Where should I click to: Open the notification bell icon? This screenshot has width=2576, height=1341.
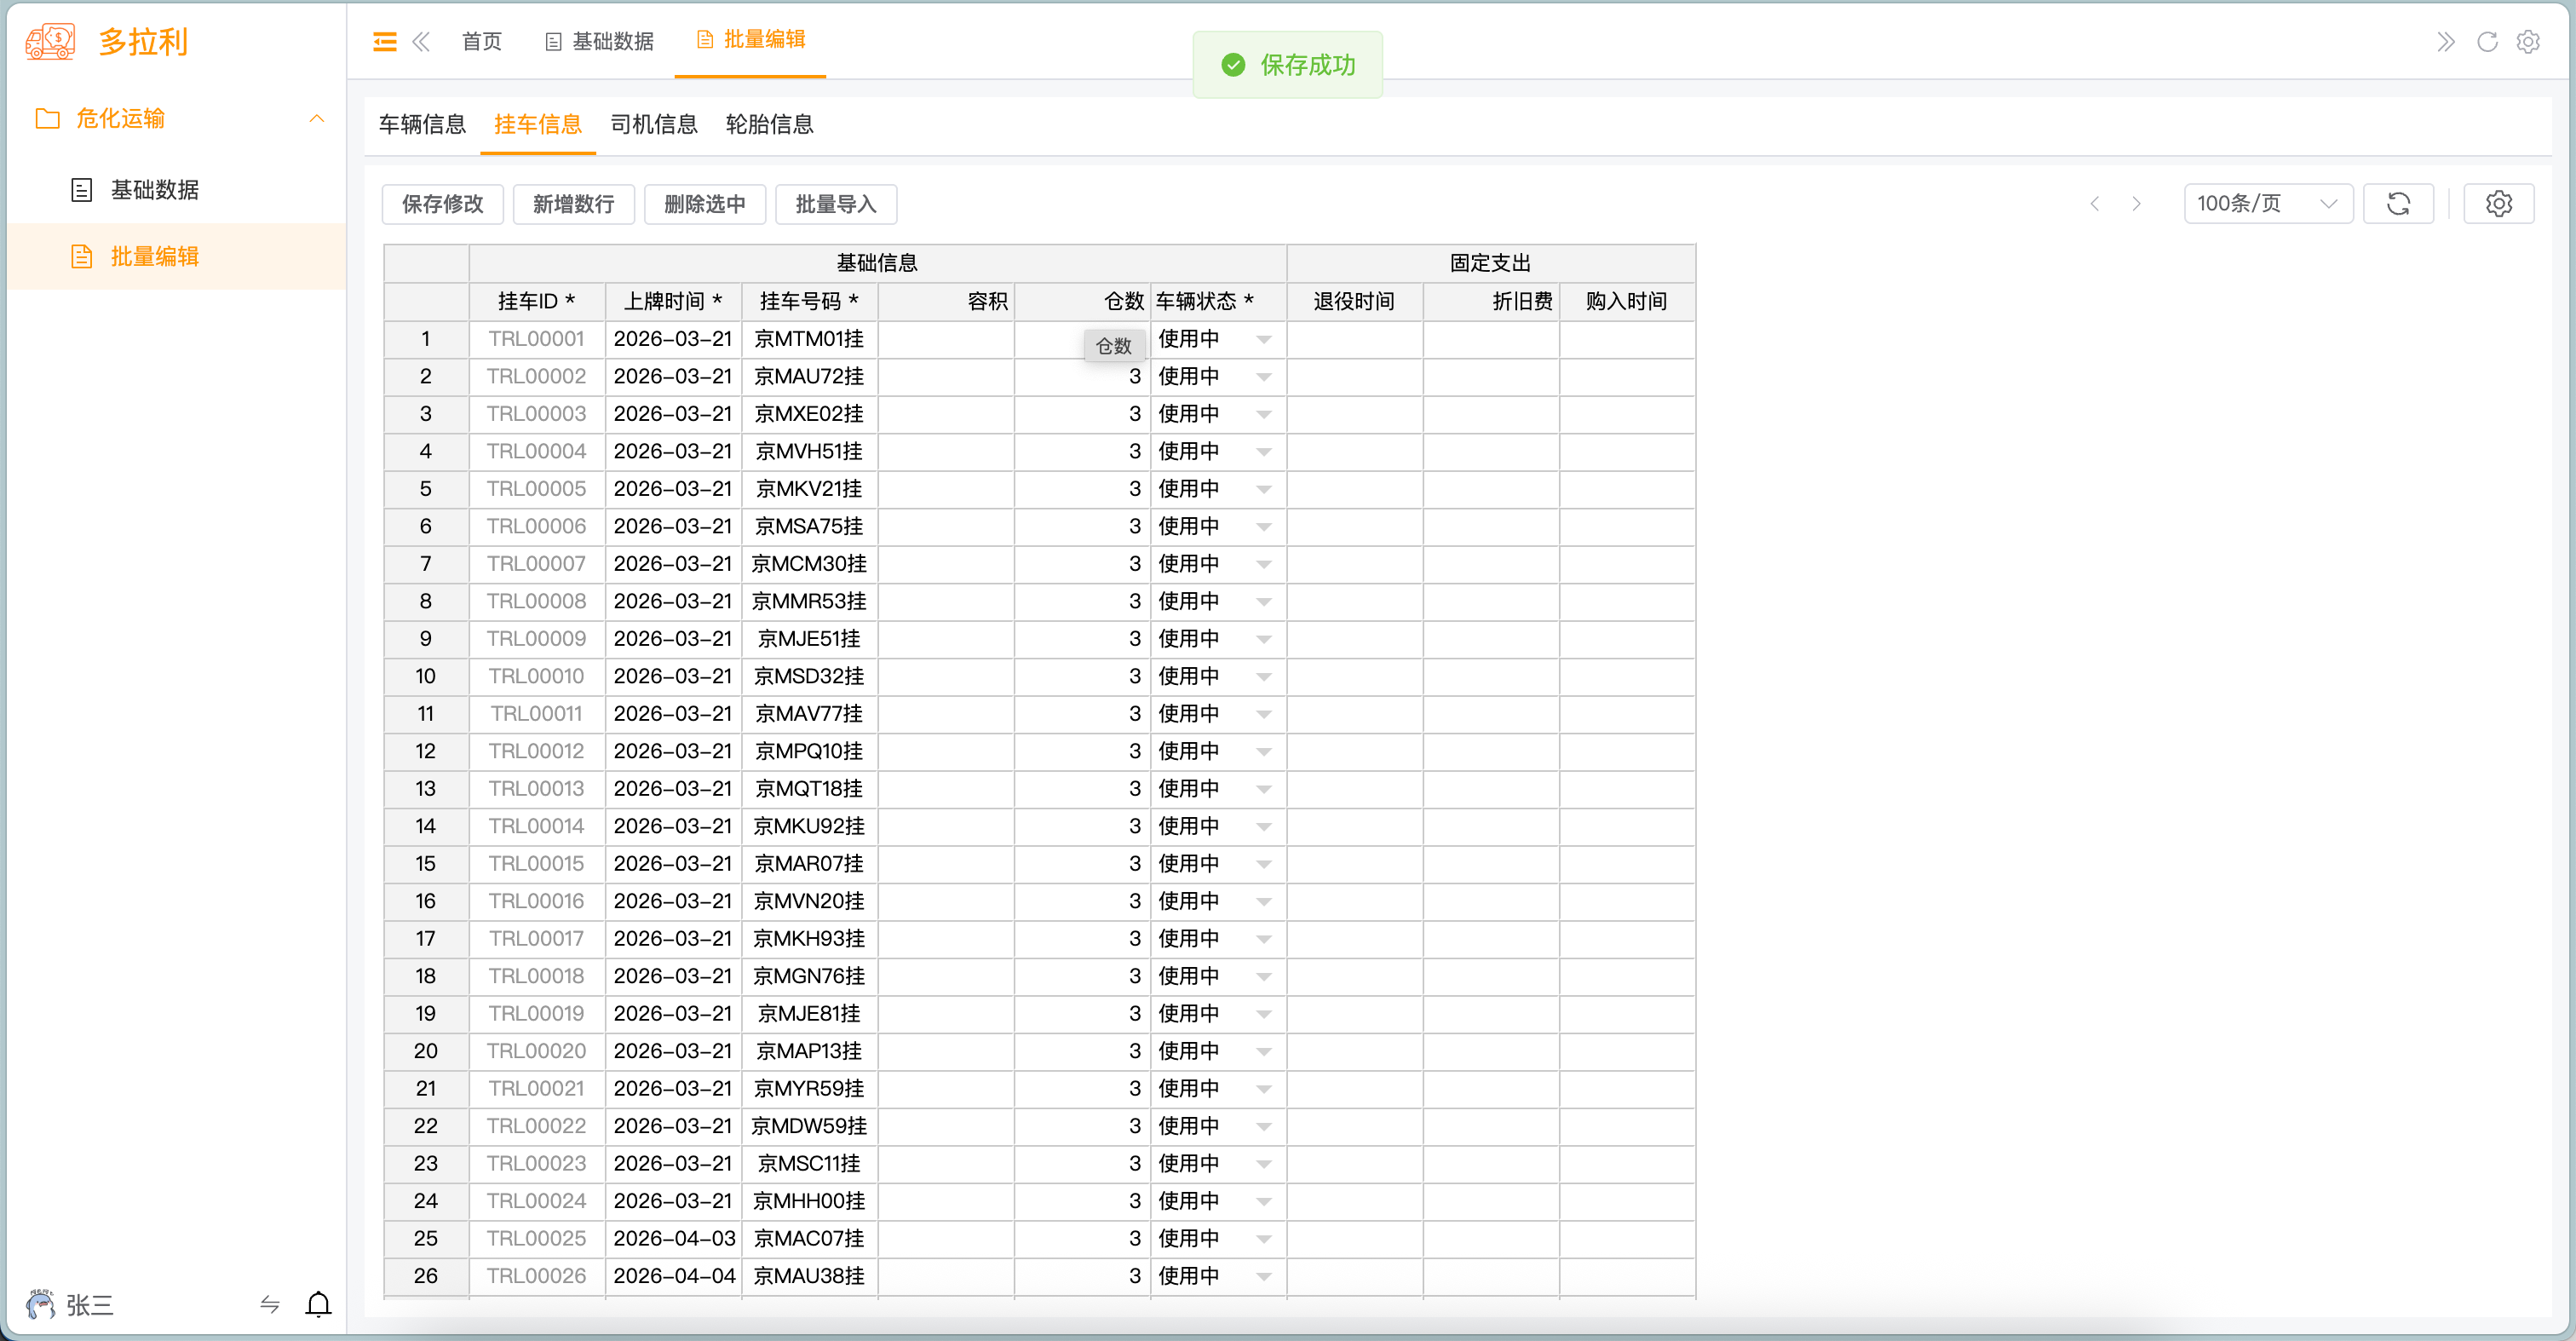click(x=318, y=1305)
